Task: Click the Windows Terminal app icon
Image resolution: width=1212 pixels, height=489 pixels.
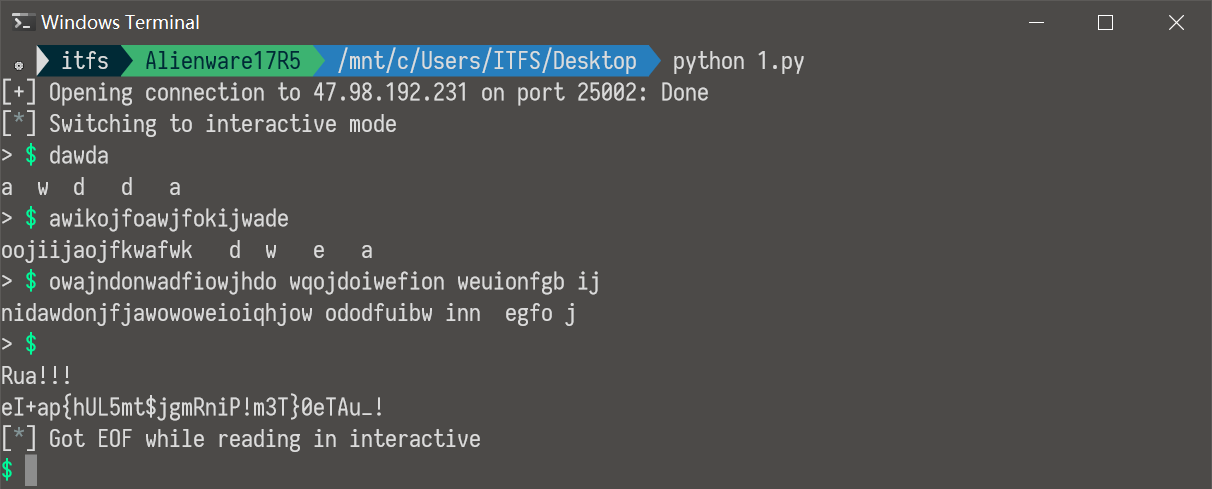Action: (22, 22)
